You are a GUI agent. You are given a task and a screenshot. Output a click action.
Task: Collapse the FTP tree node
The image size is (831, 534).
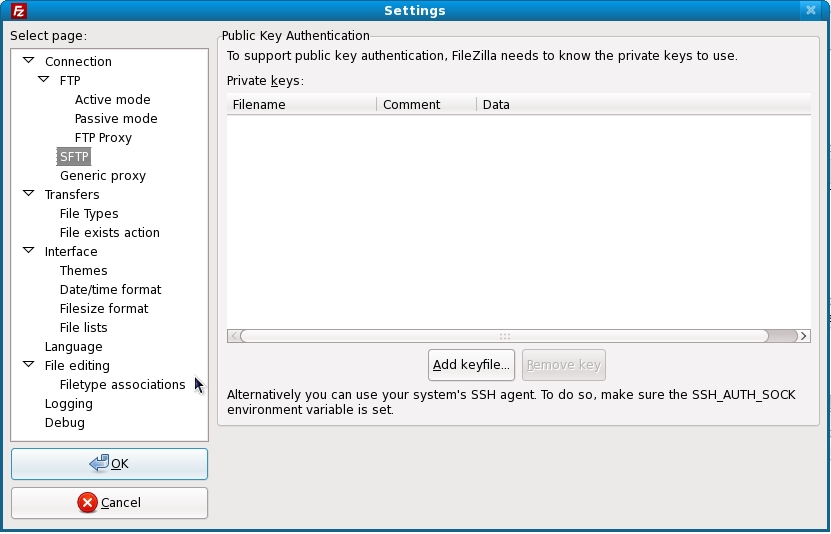(43, 79)
